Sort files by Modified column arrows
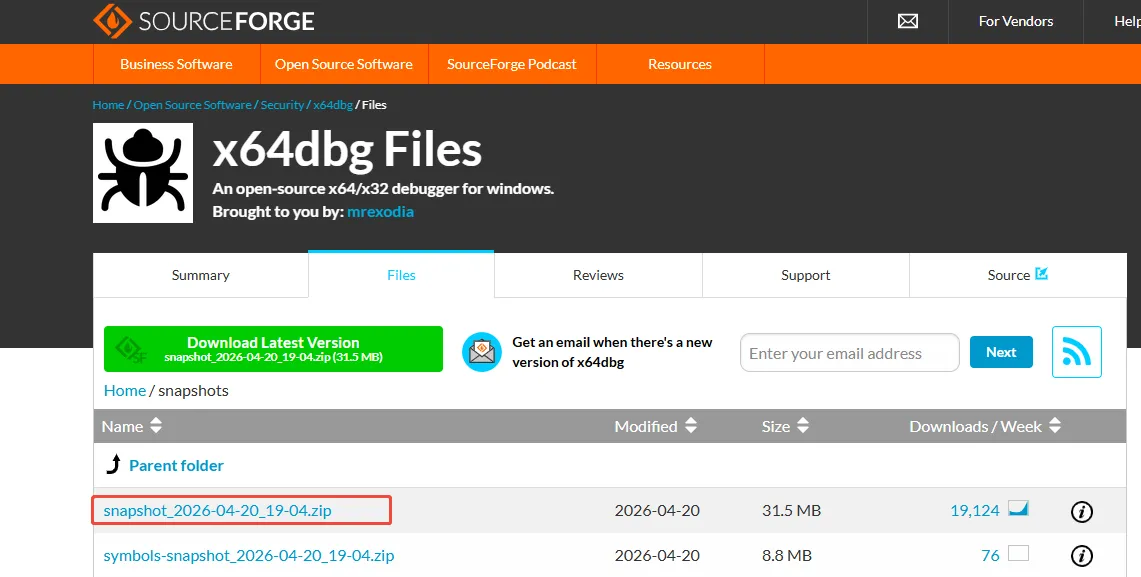1141x577 pixels. tap(691, 426)
